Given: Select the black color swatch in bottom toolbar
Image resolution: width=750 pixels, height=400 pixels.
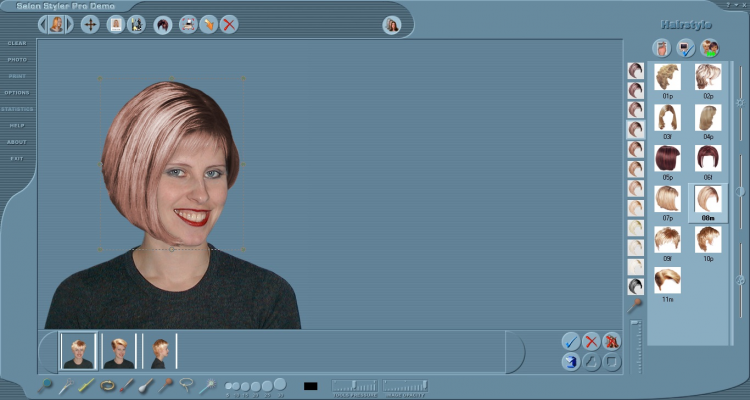Looking at the screenshot, I should click(310, 385).
